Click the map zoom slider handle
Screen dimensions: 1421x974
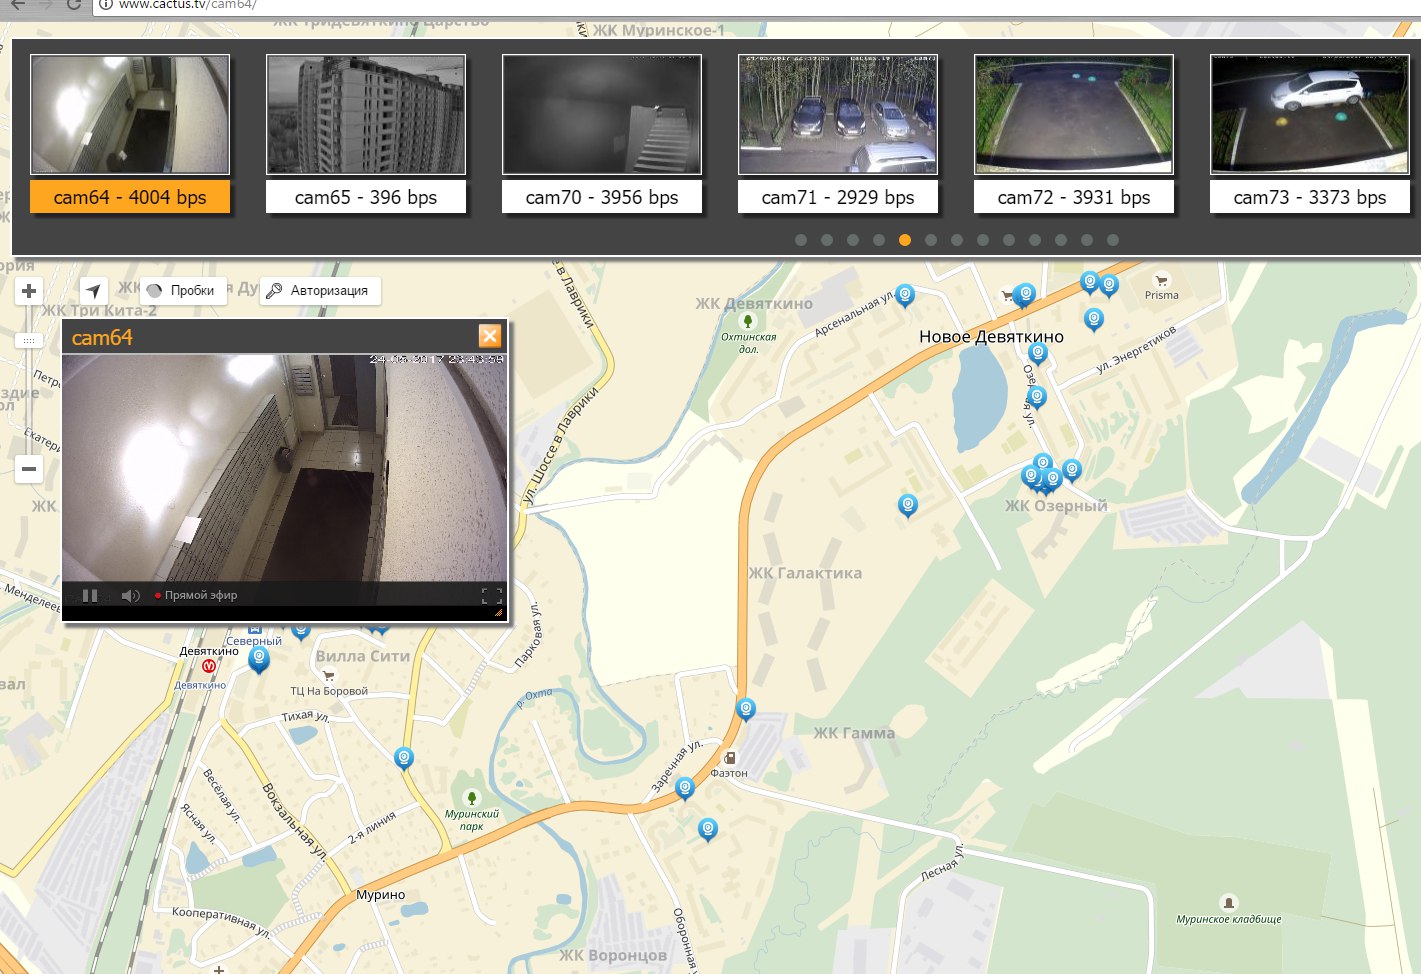(29, 341)
